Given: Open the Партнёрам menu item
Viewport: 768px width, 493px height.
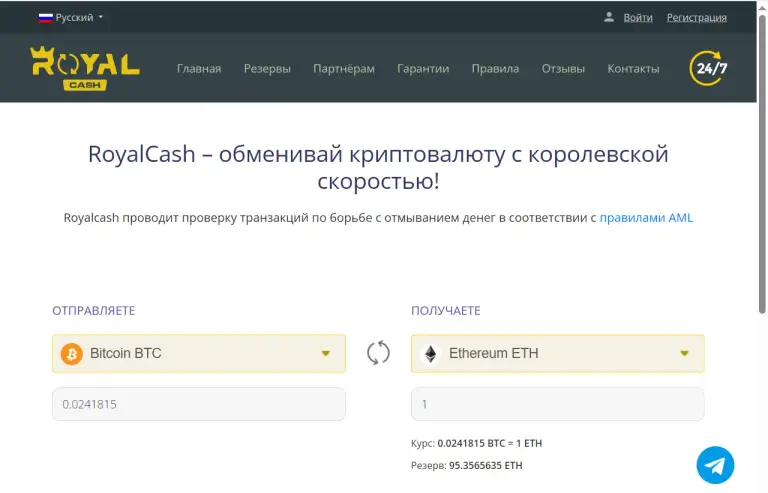Looking at the screenshot, I should click(344, 69).
